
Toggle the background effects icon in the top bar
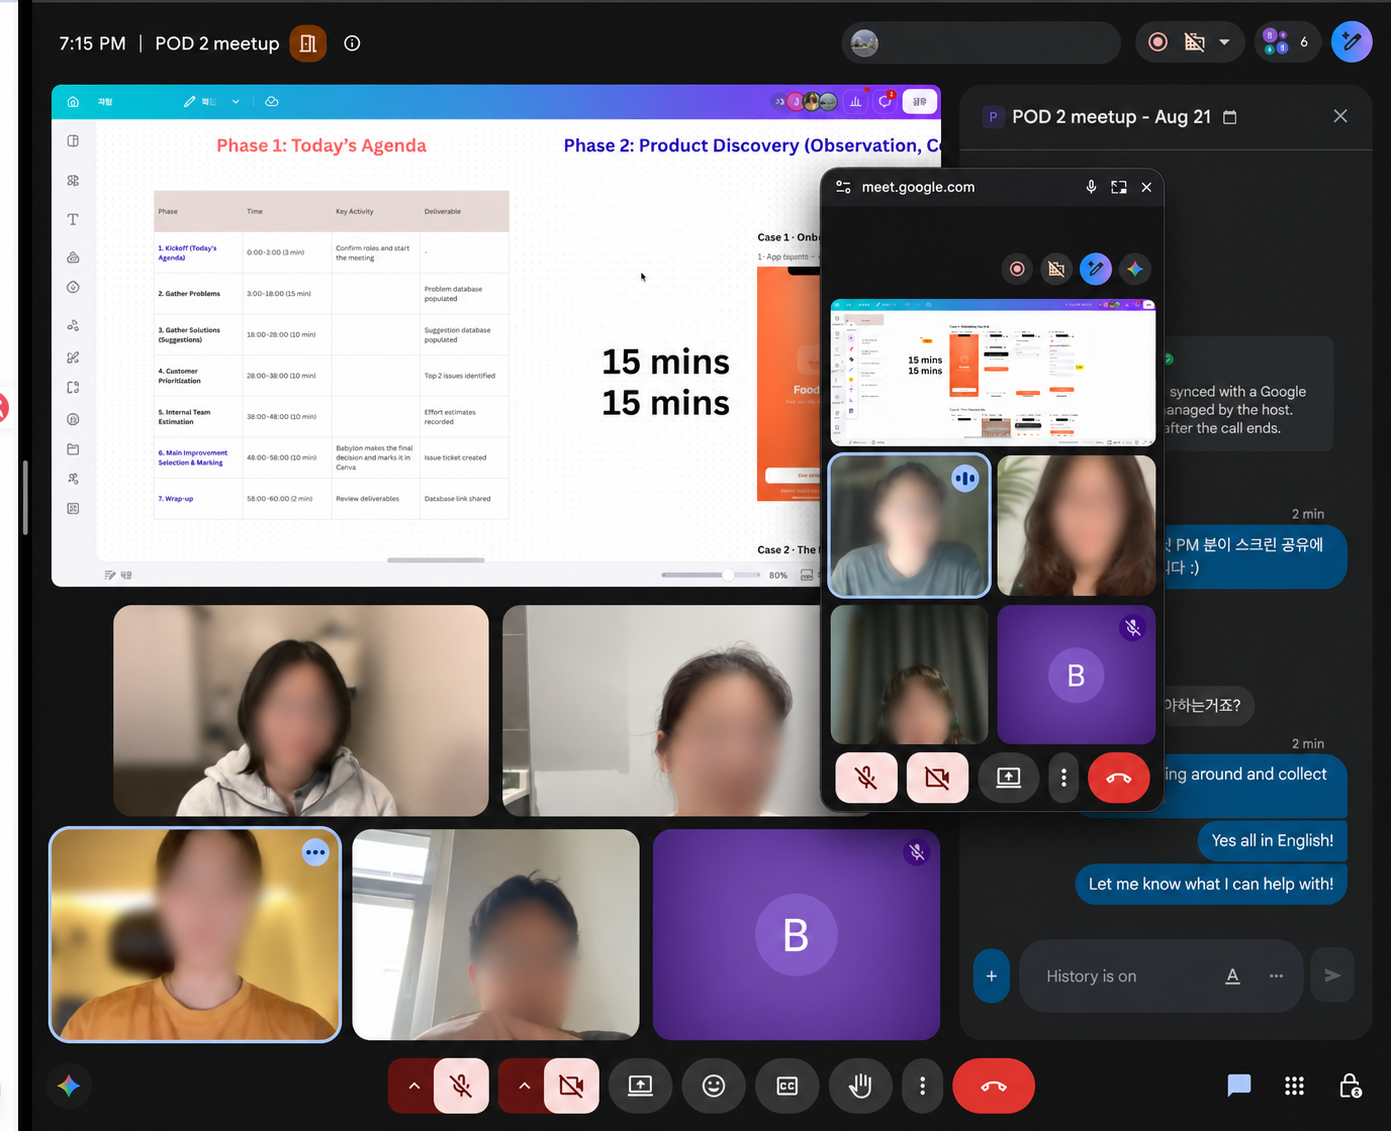[x=1194, y=42]
